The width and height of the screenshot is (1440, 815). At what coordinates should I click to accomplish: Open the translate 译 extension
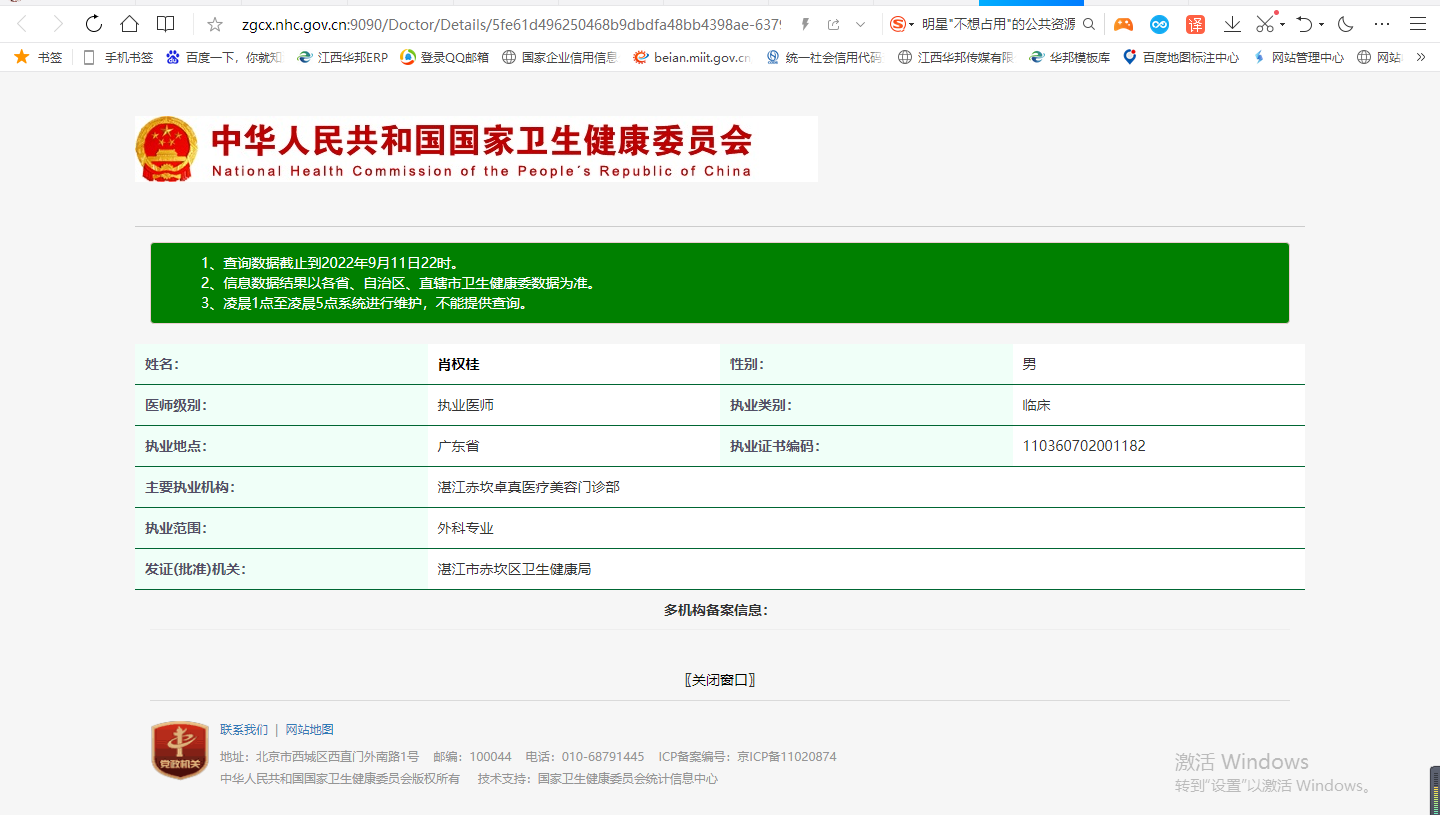pos(1195,24)
